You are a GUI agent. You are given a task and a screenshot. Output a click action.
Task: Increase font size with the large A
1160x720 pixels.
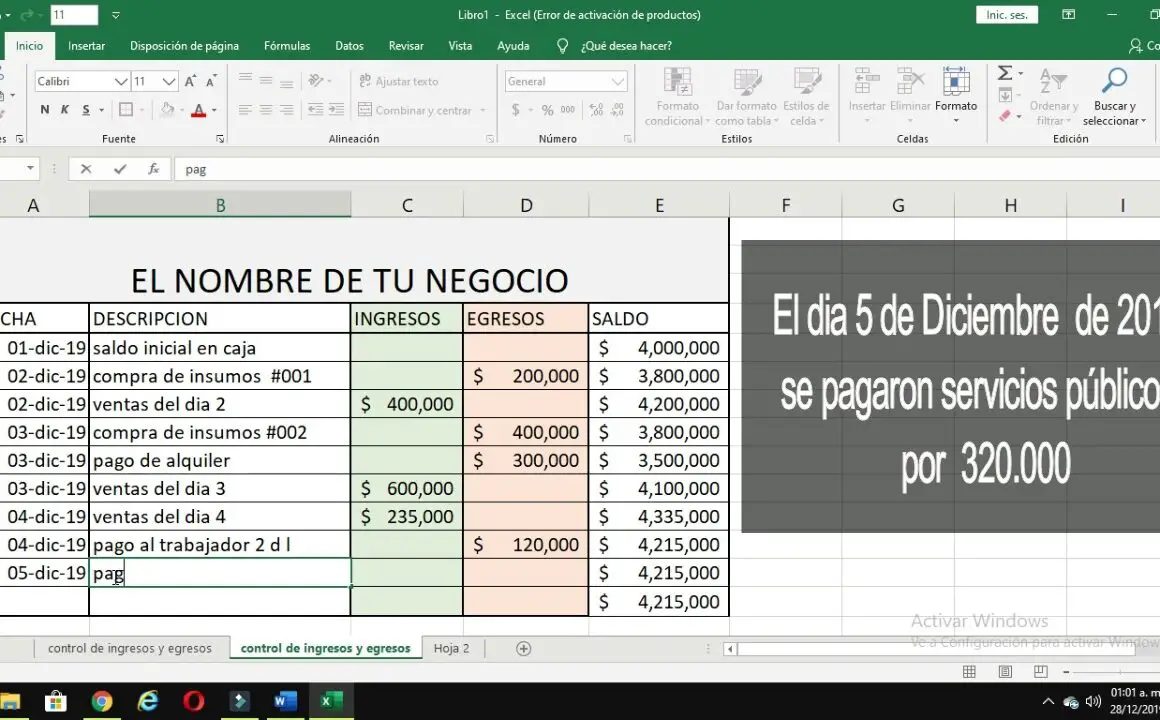click(x=190, y=81)
